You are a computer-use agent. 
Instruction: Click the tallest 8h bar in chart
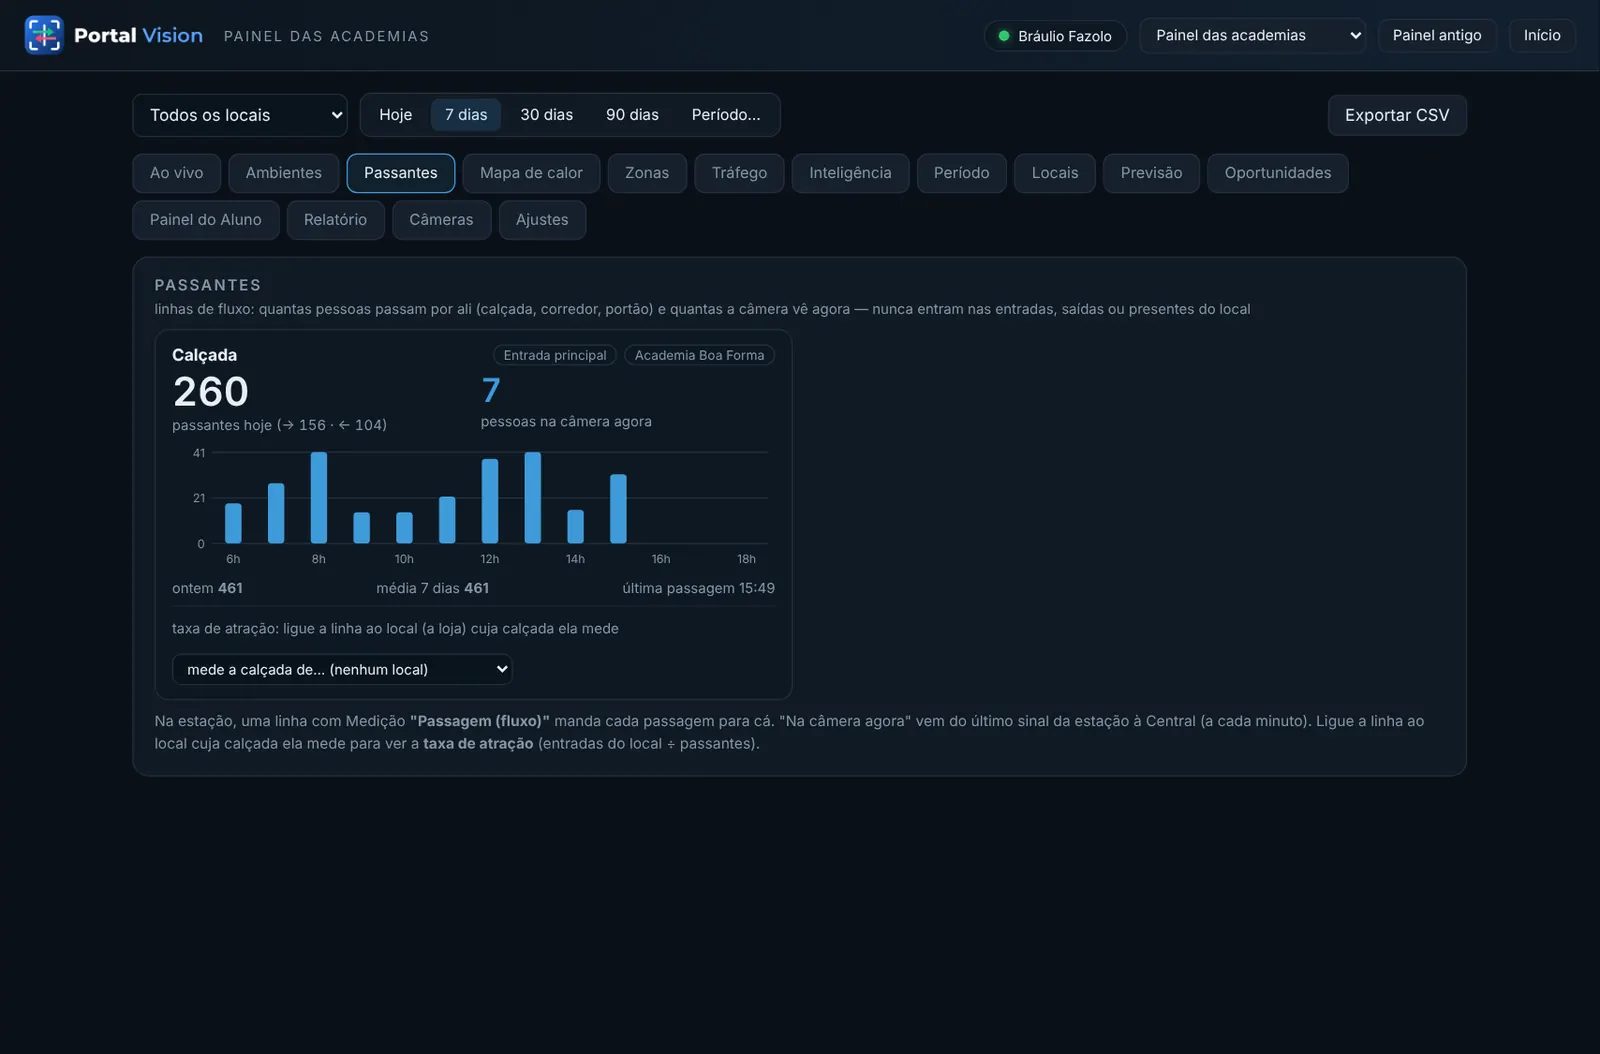click(x=319, y=498)
